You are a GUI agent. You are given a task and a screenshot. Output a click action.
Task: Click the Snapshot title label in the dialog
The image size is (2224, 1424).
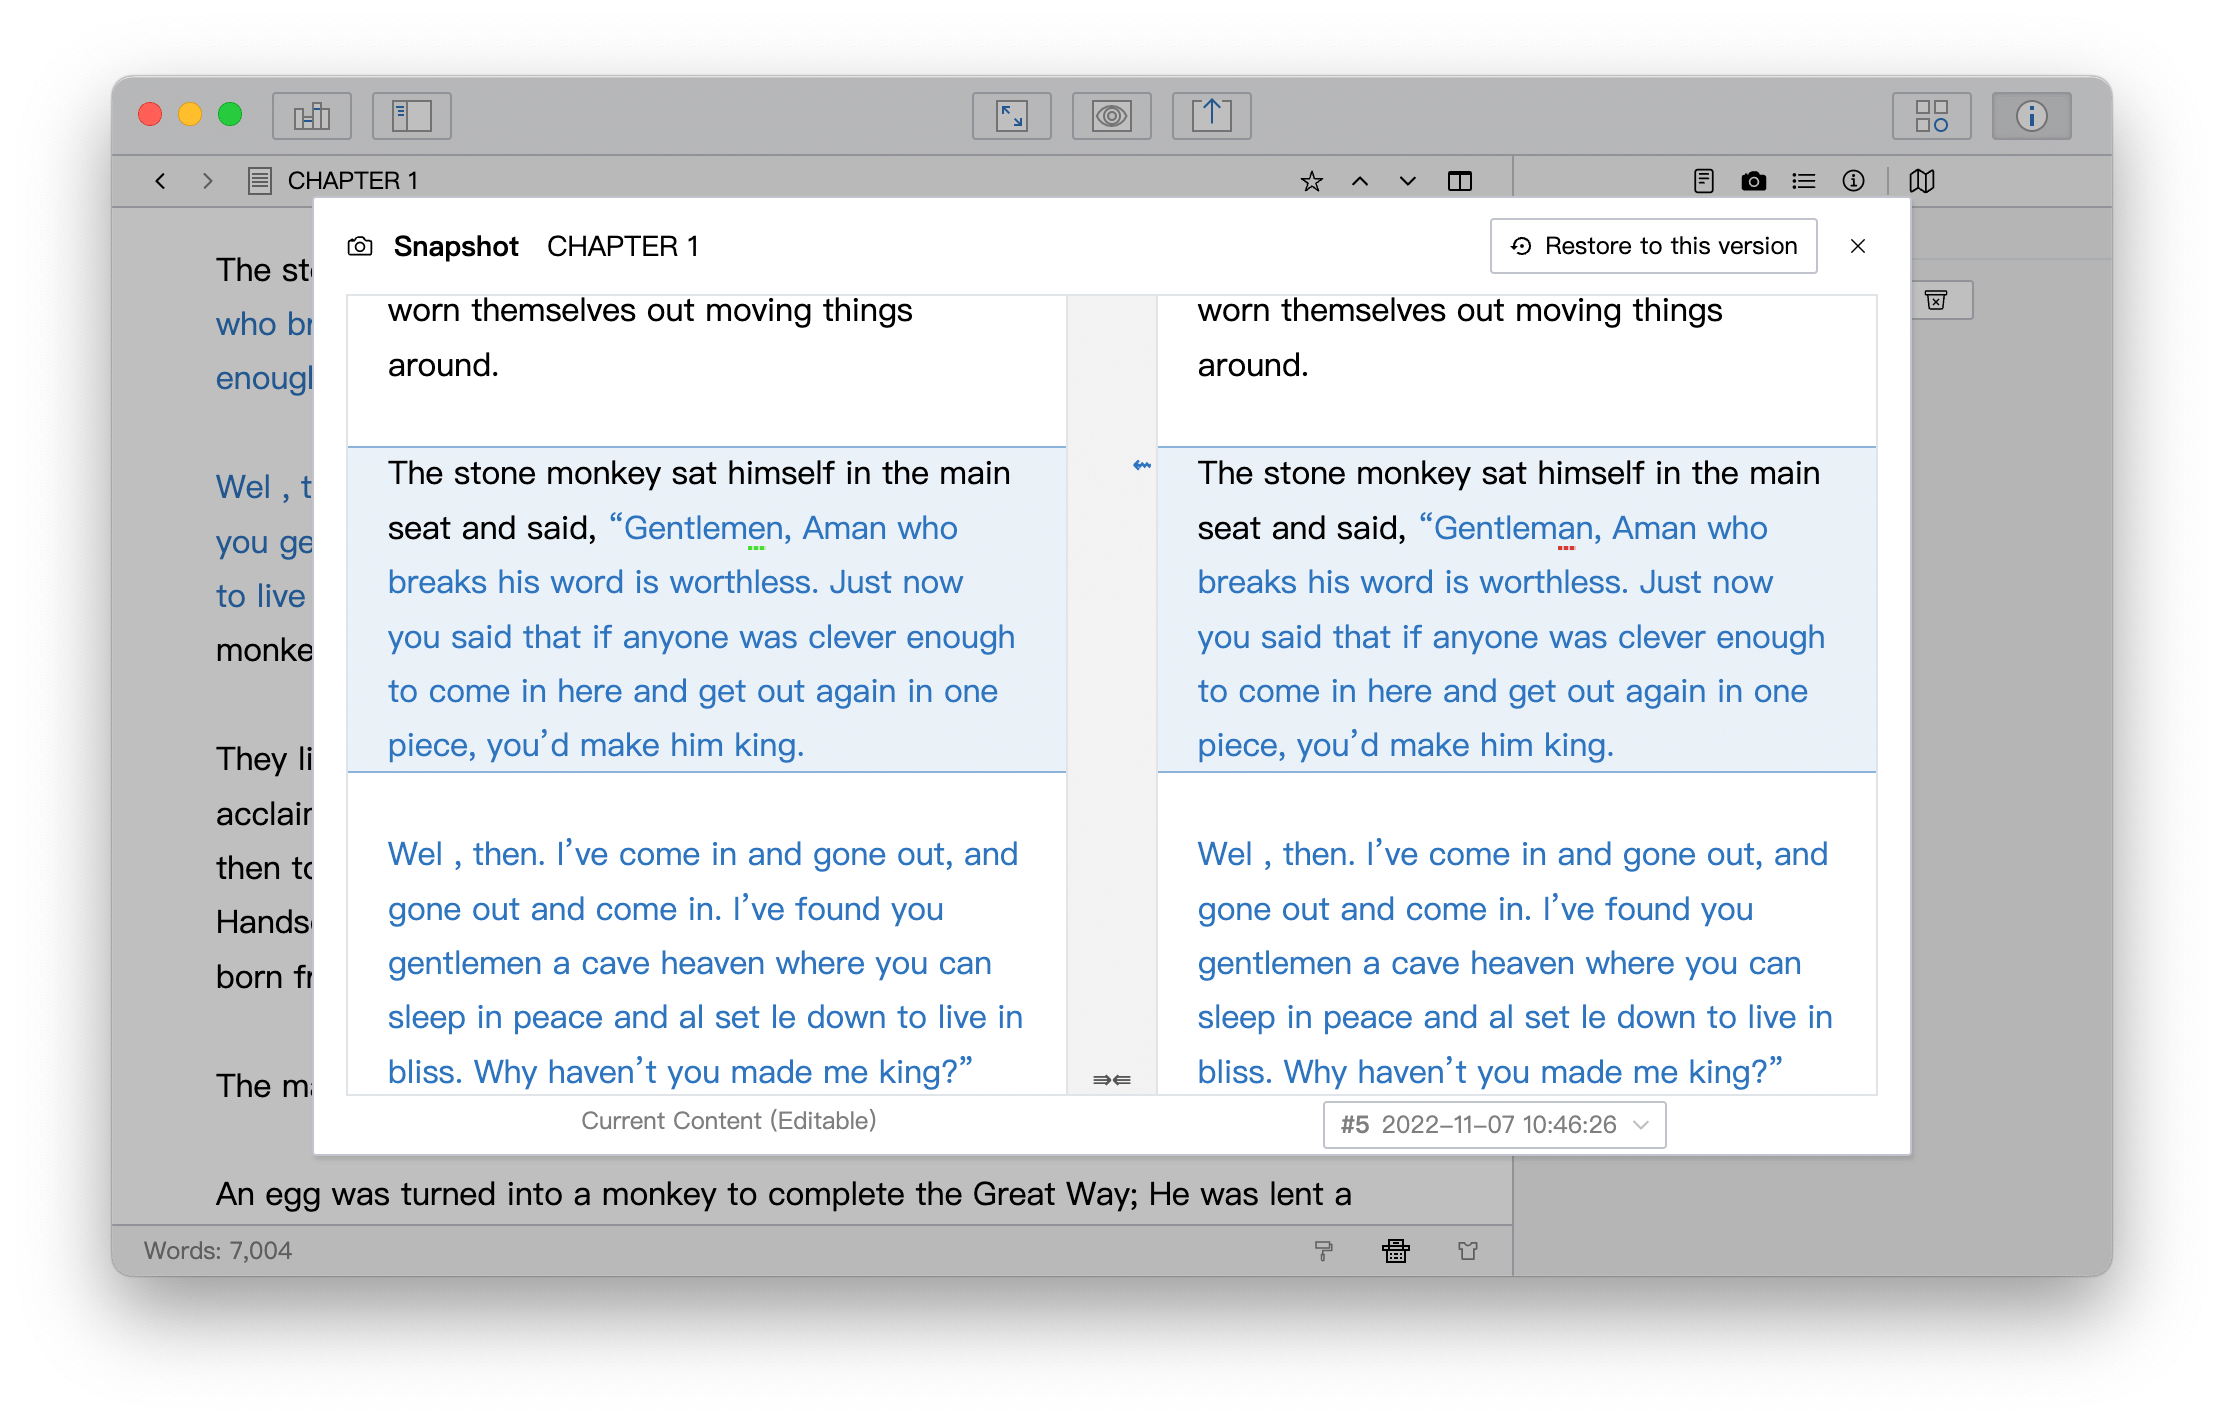pos(456,246)
